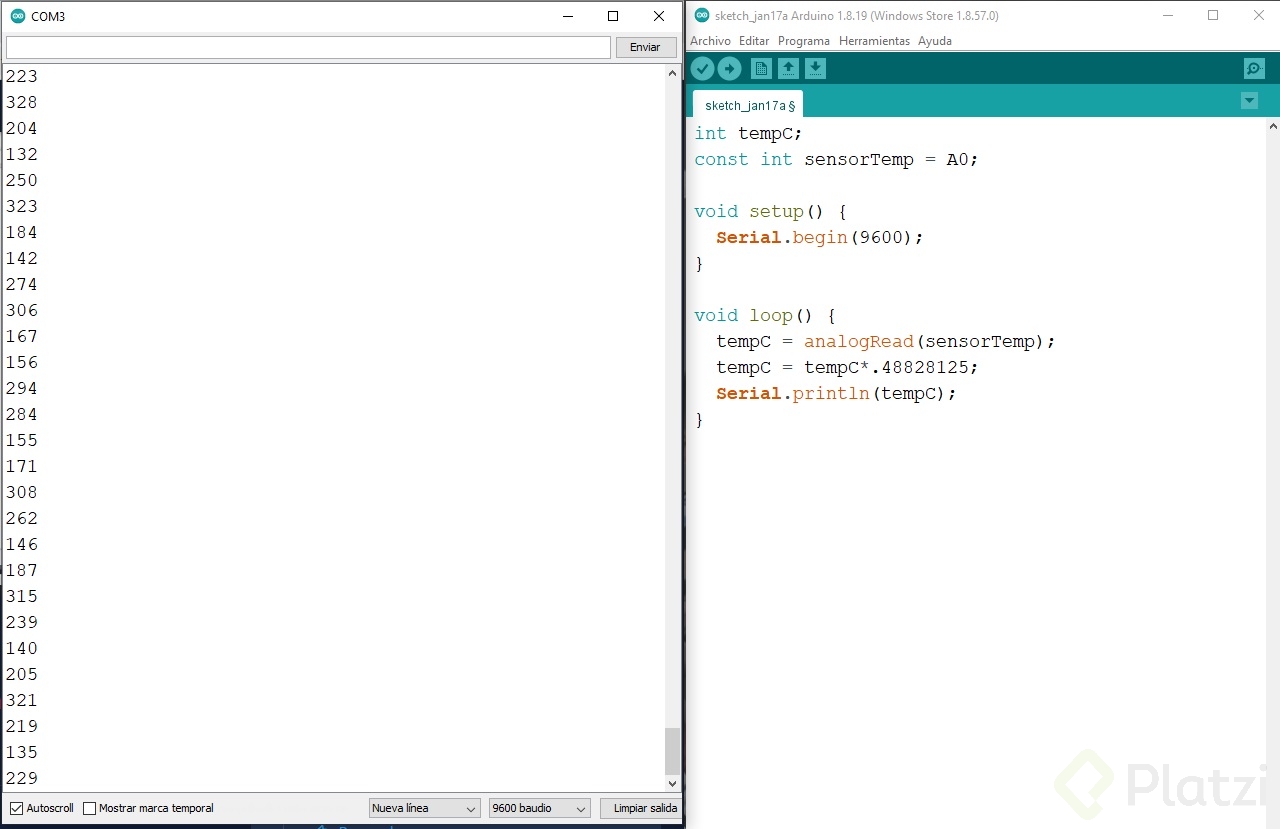Open a sketch with the up-arrow icon

click(788, 68)
